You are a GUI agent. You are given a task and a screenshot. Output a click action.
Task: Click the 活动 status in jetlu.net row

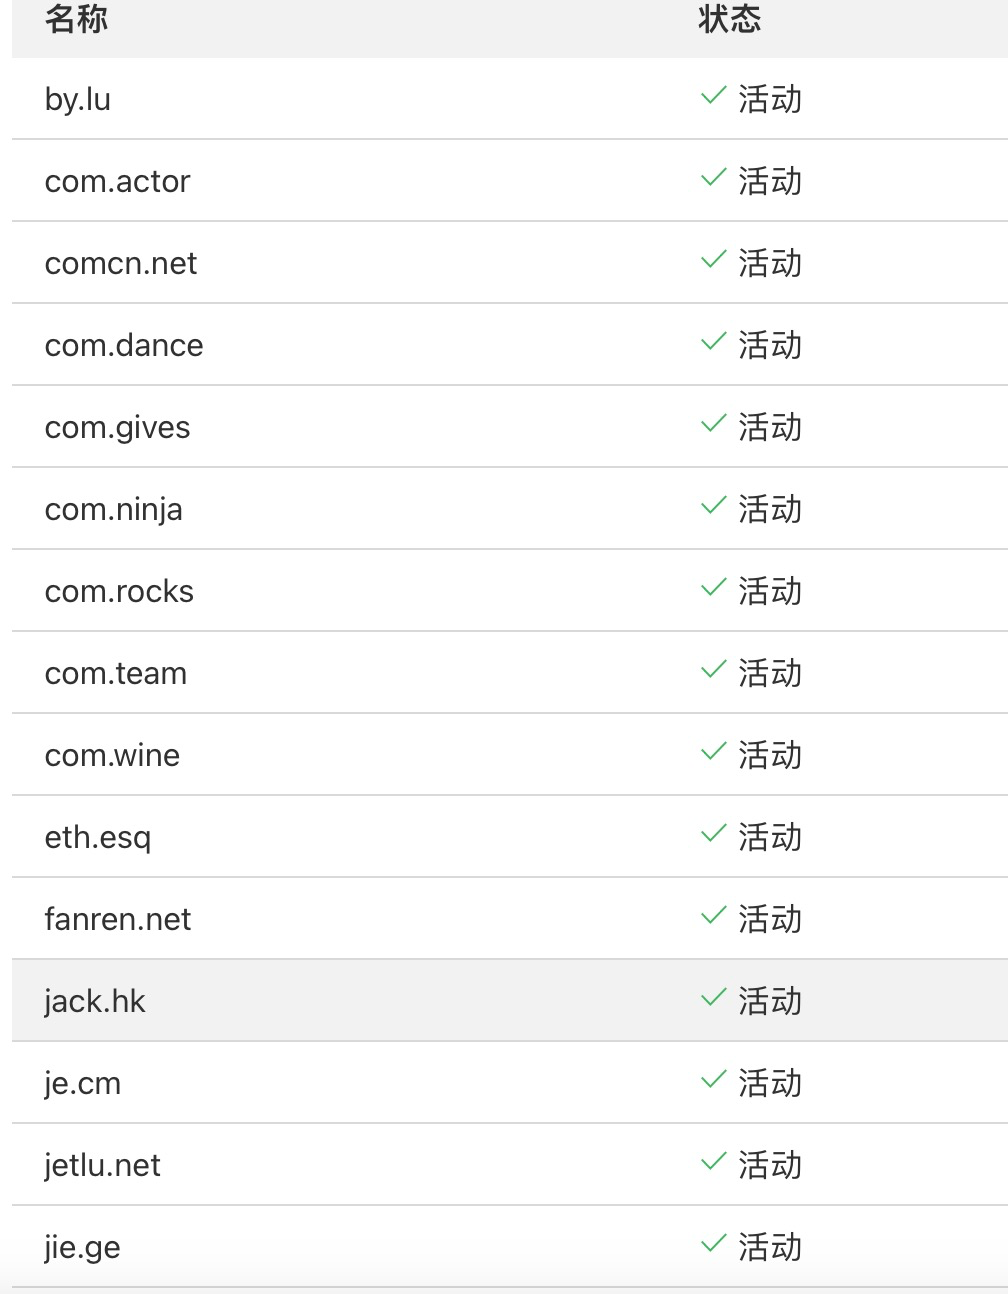770,1165
